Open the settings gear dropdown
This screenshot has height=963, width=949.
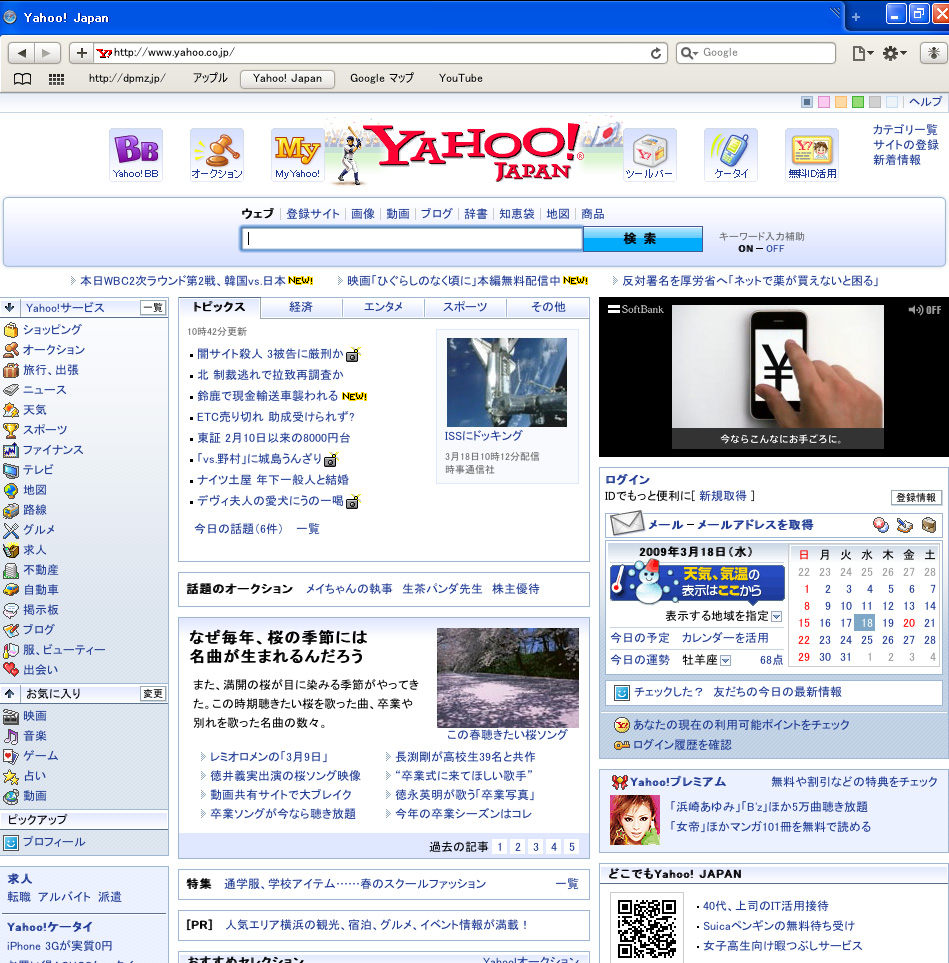(x=894, y=53)
